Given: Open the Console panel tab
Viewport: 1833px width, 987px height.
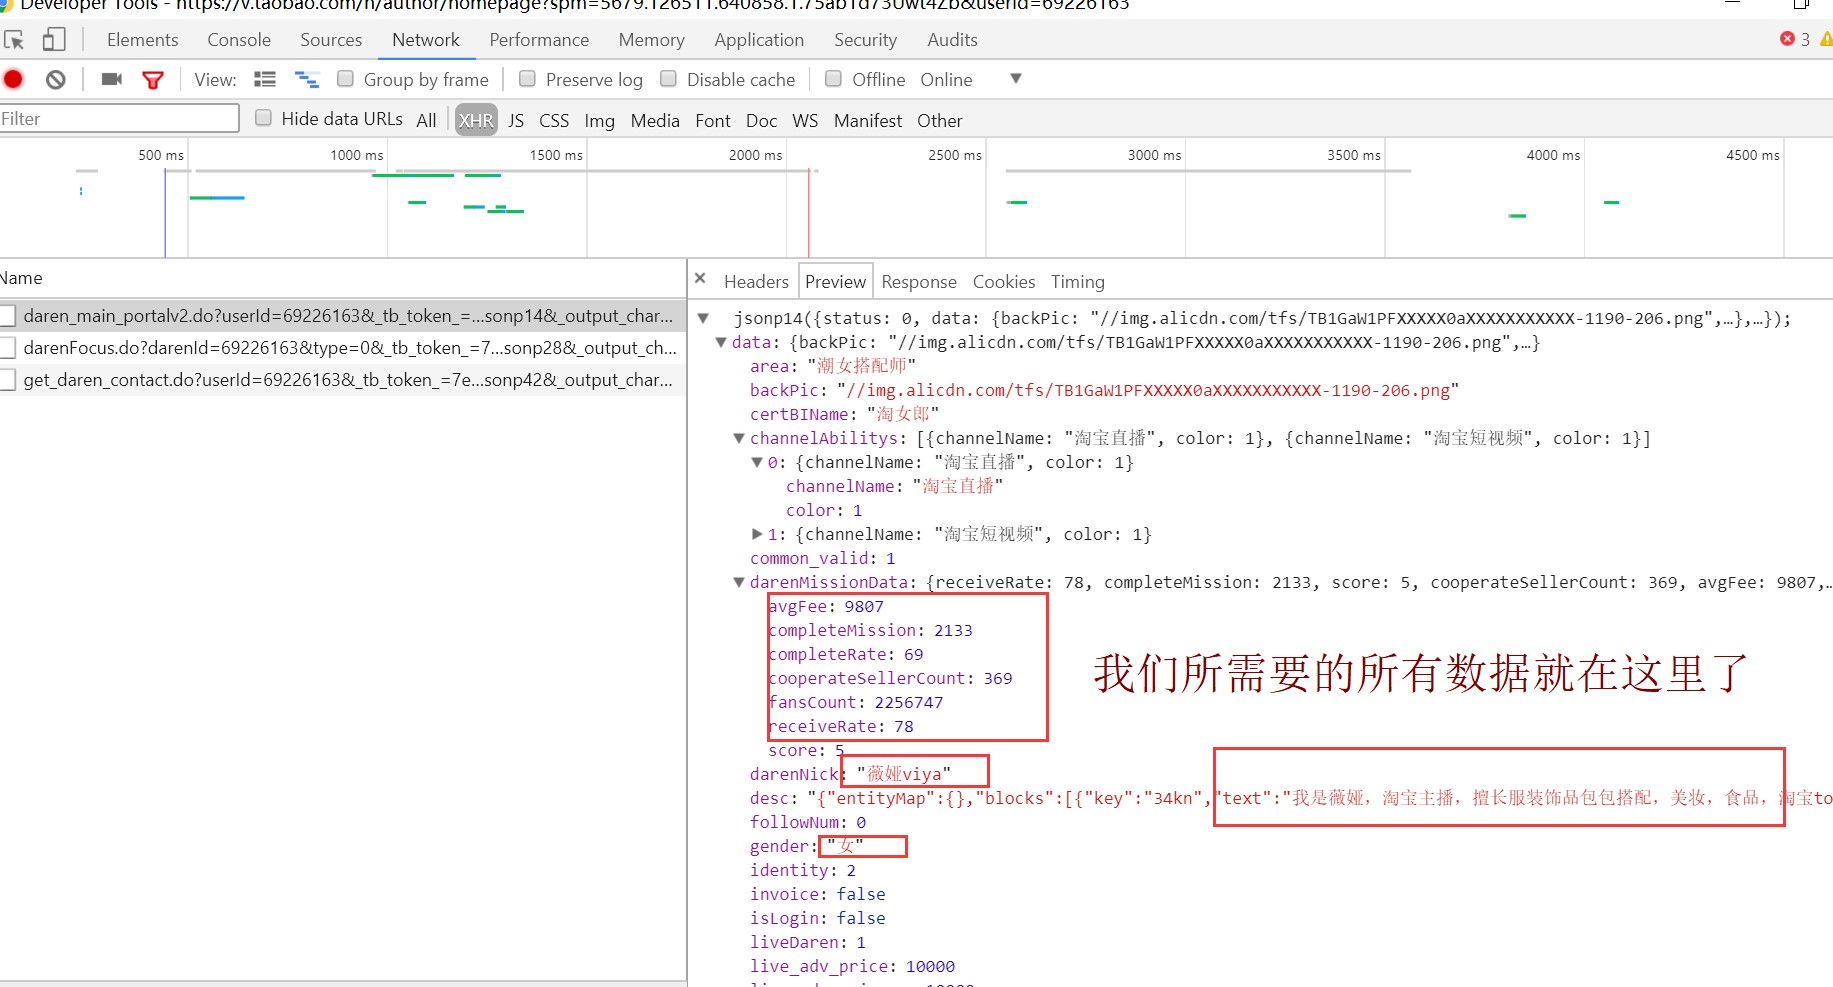Looking at the screenshot, I should [x=239, y=40].
